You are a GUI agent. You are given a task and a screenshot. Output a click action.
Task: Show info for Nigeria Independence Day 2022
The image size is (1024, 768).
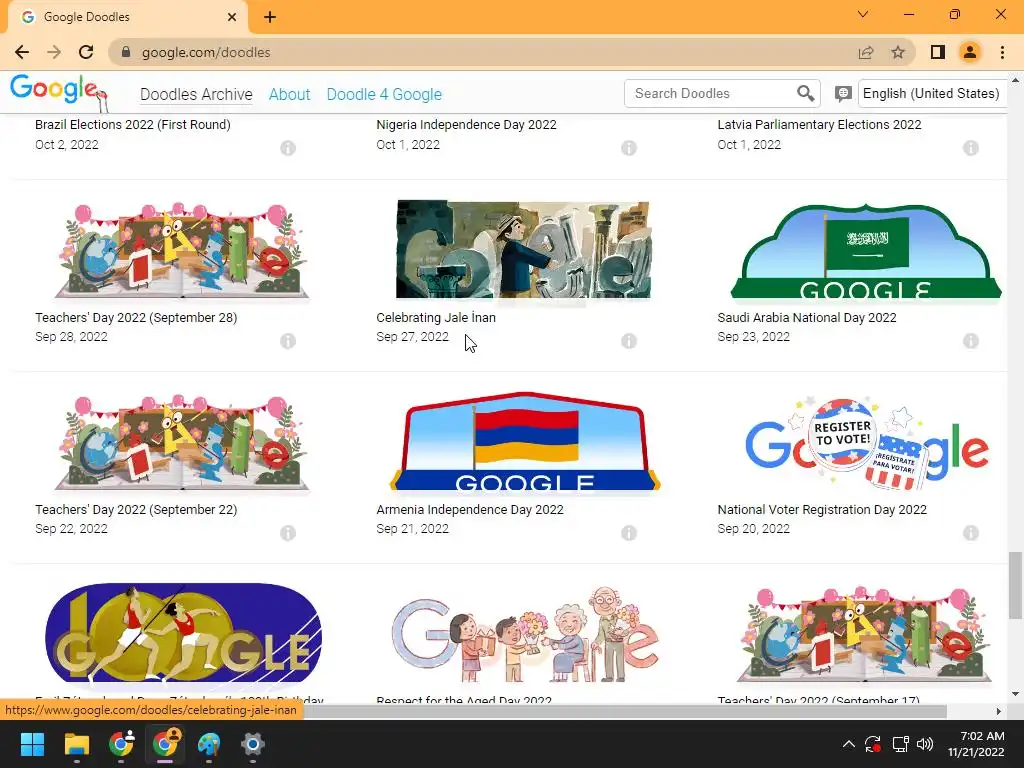pyautogui.click(x=629, y=148)
